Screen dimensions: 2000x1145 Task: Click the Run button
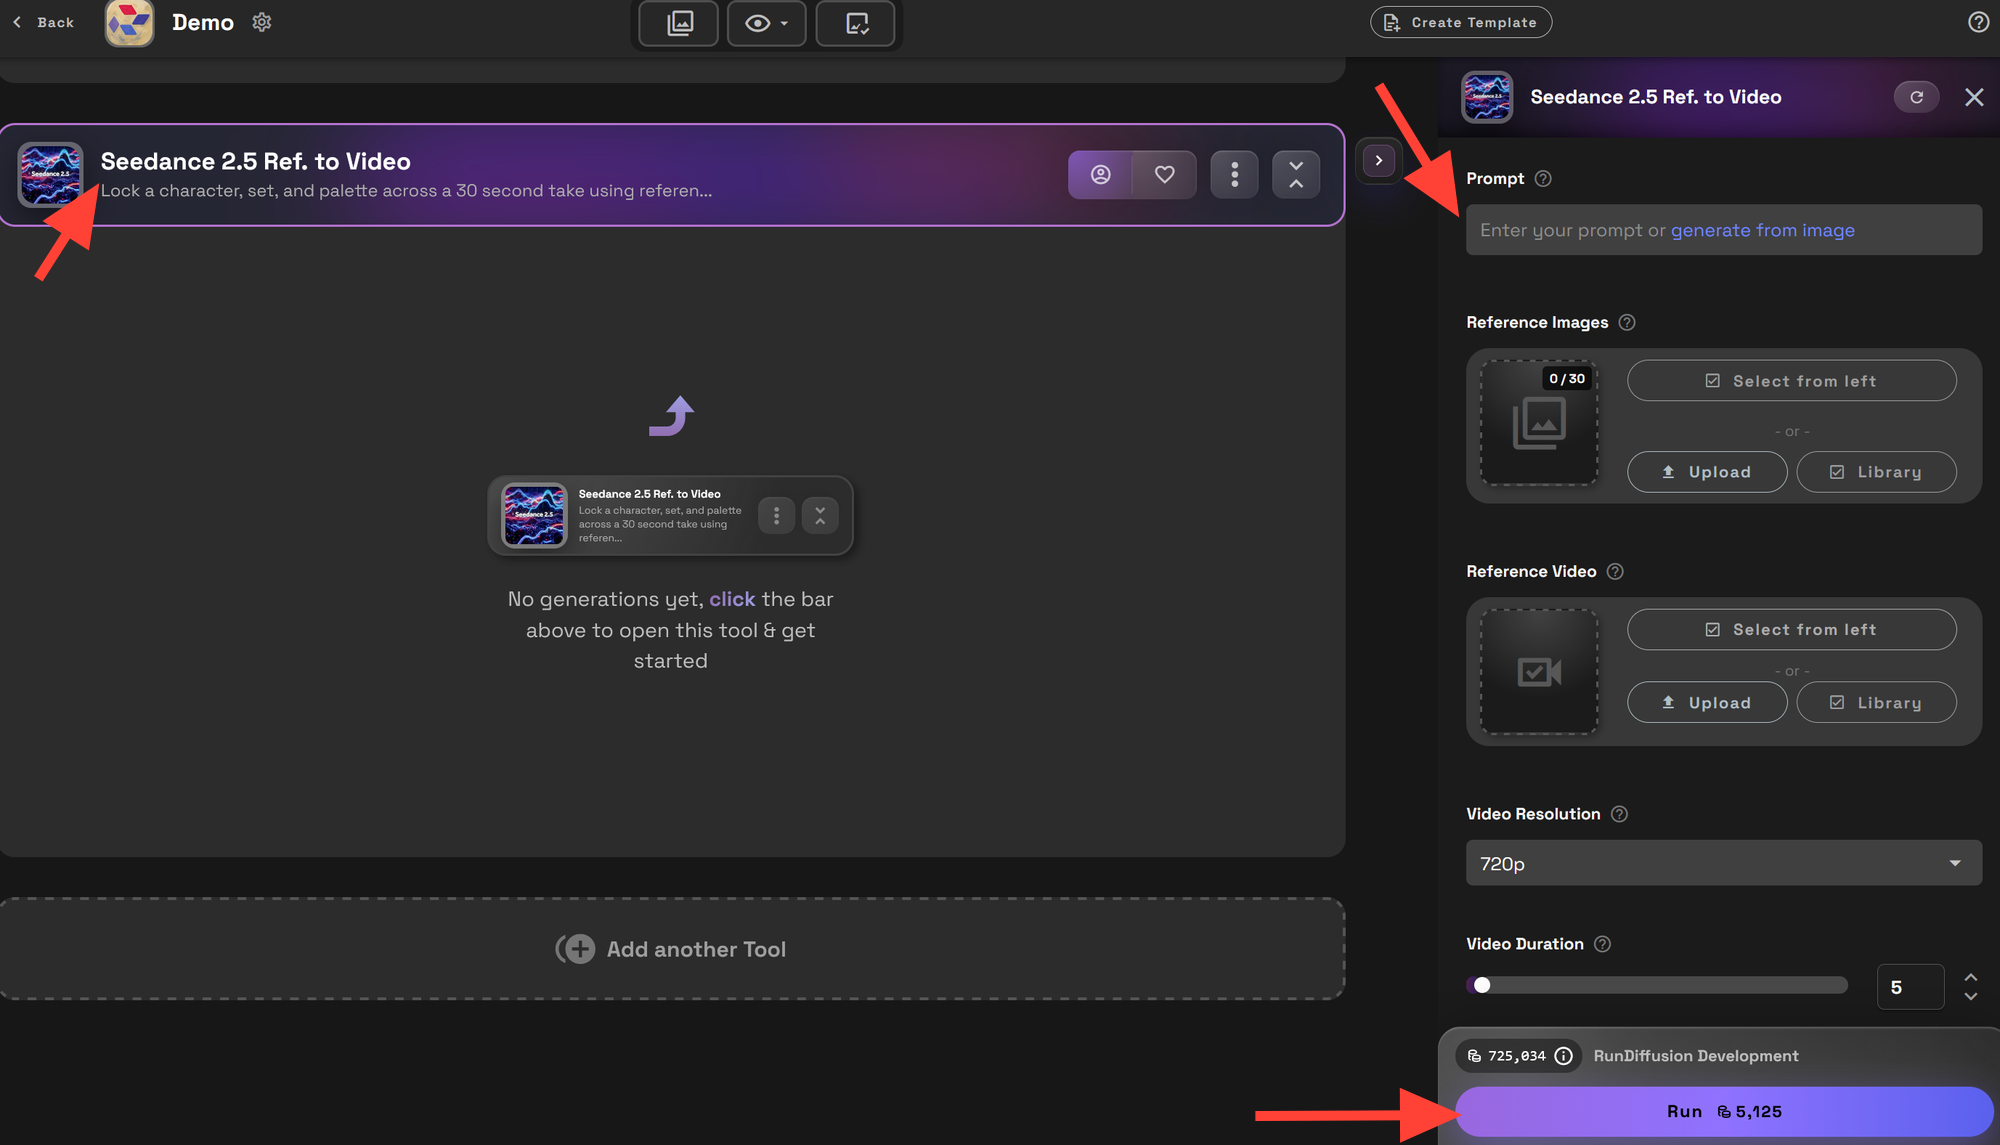[1724, 1112]
